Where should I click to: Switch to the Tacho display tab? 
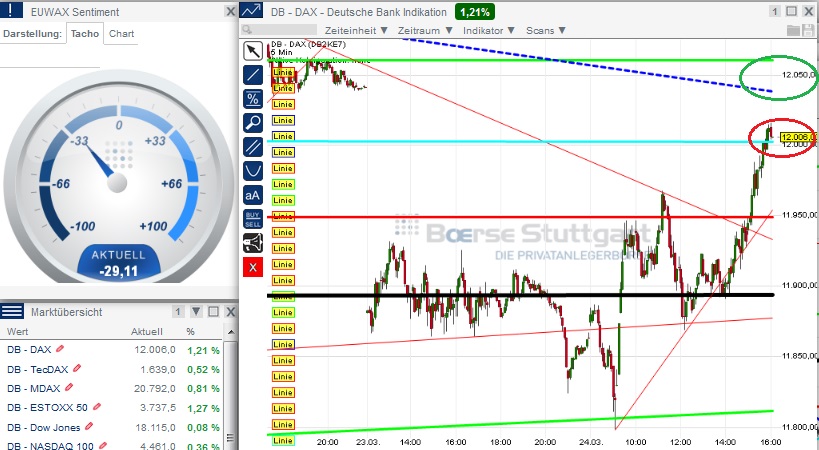(85, 33)
